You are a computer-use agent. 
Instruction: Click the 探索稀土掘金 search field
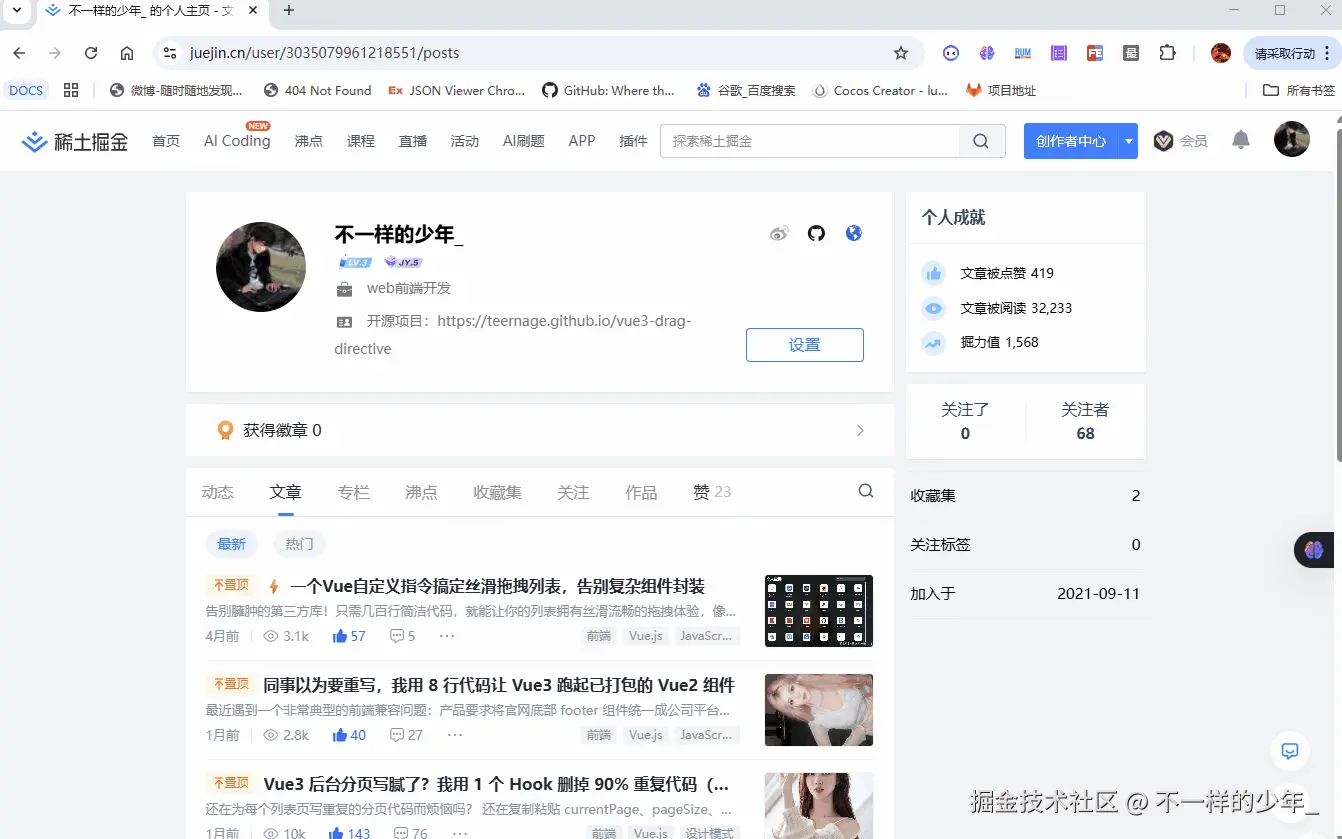point(810,141)
